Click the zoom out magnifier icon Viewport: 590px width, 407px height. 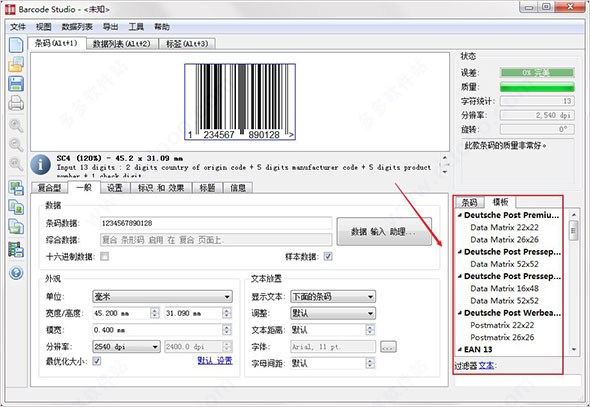coord(16,145)
